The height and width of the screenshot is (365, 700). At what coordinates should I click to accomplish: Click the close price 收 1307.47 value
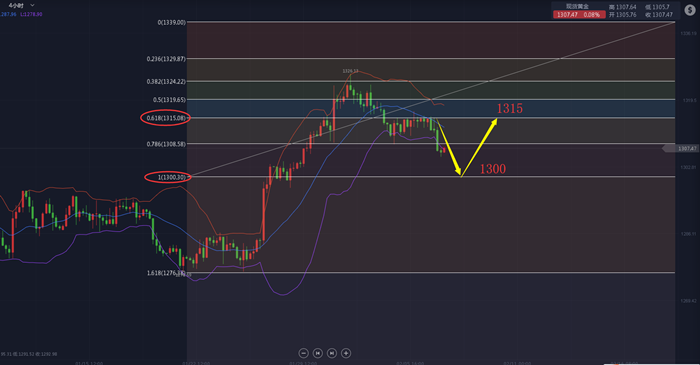point(658,15)
